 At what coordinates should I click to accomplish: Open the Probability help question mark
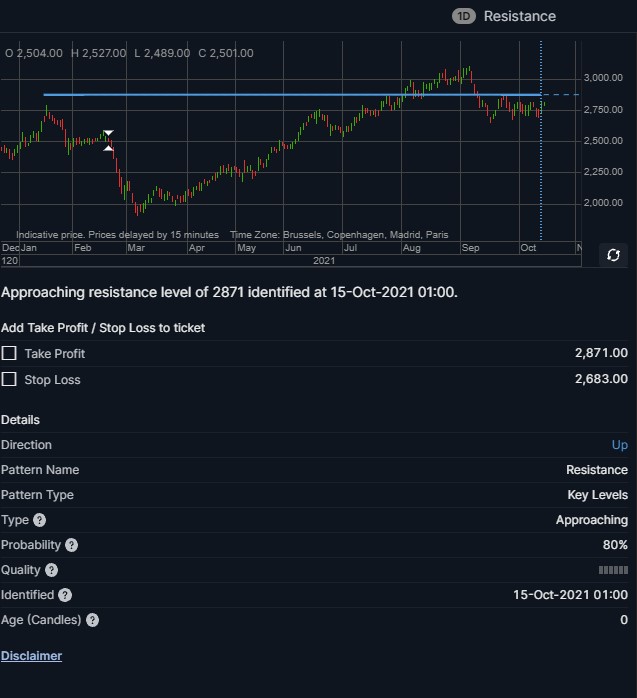[71, 545]
